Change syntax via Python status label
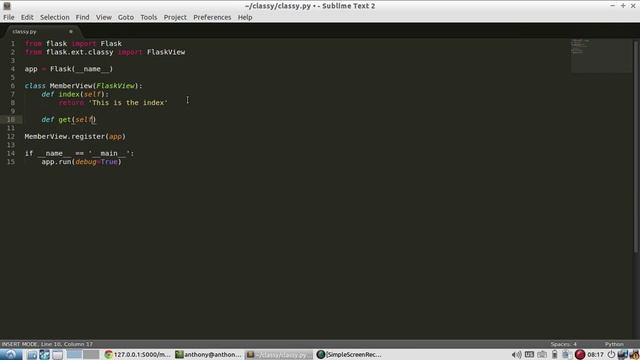The width and height of the screenshot is (640, 360). pos(614,344)
